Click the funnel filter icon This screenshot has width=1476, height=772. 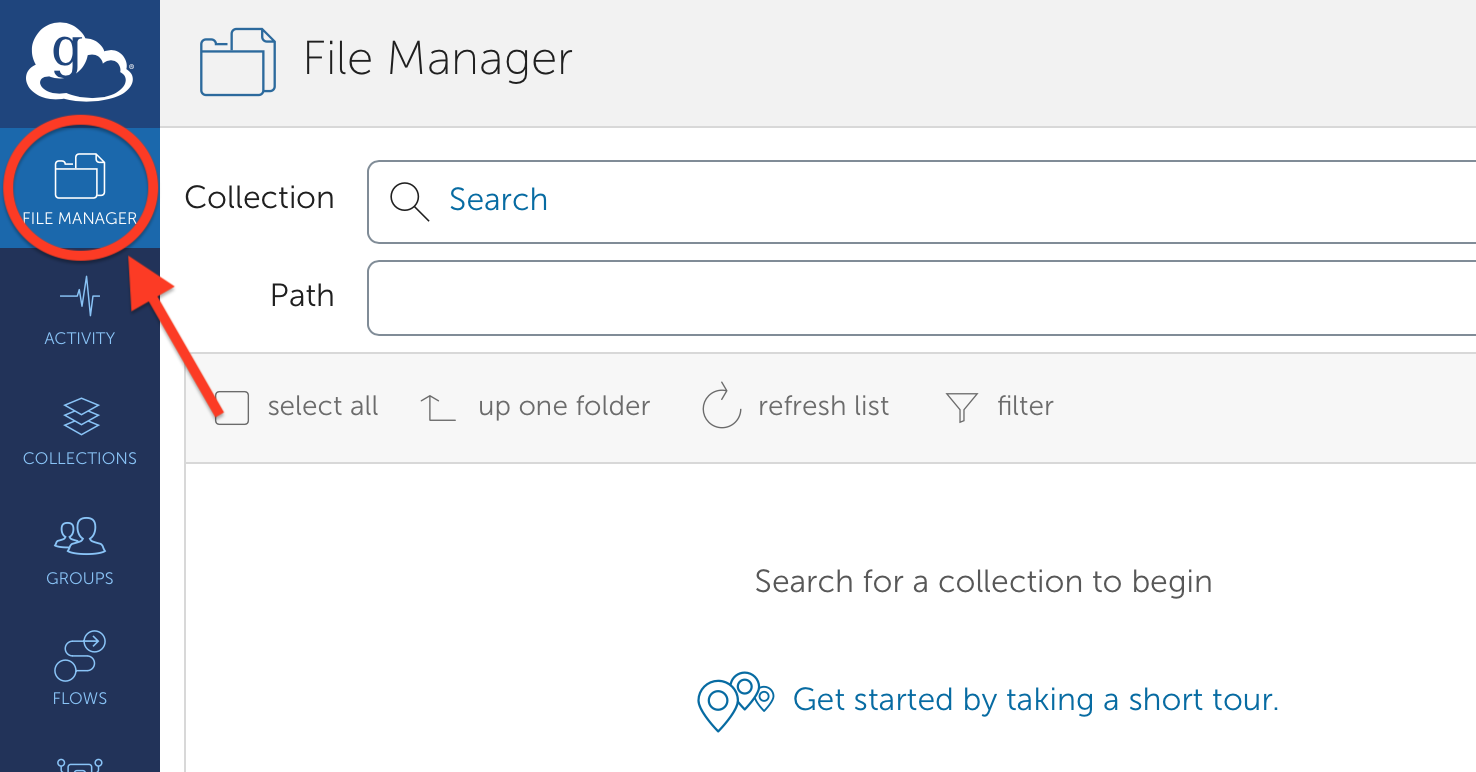click(961, 408)
